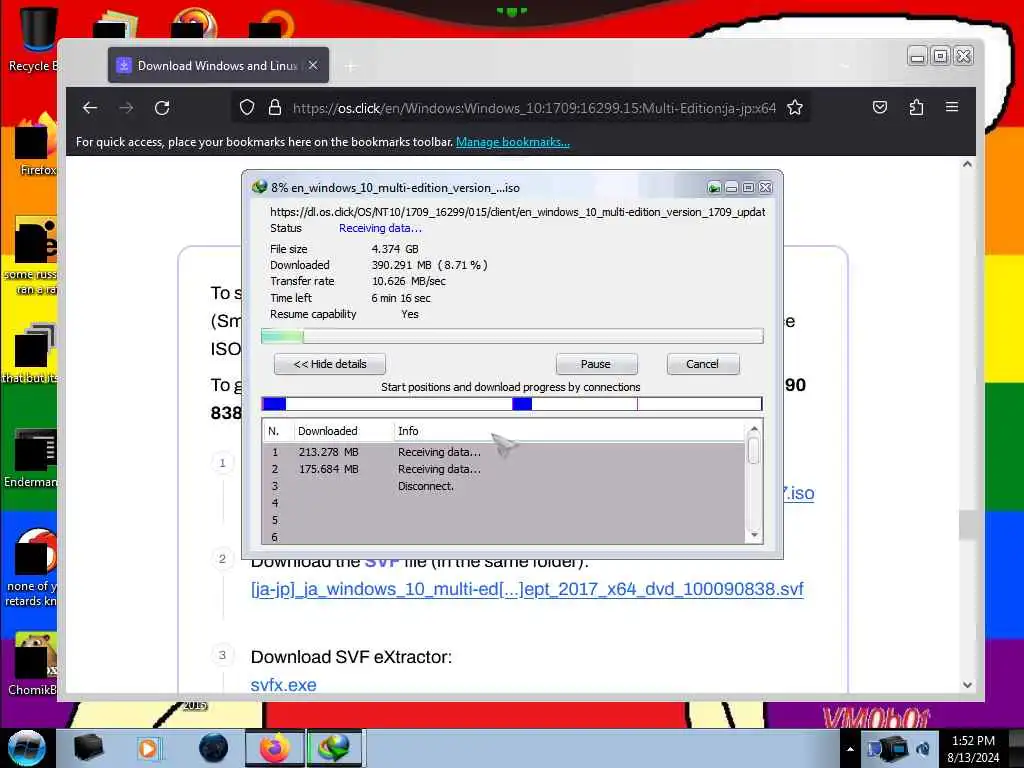Cancel the ISO download
The width and height of the screenshot is (1024, 768).
coord(703,364)
